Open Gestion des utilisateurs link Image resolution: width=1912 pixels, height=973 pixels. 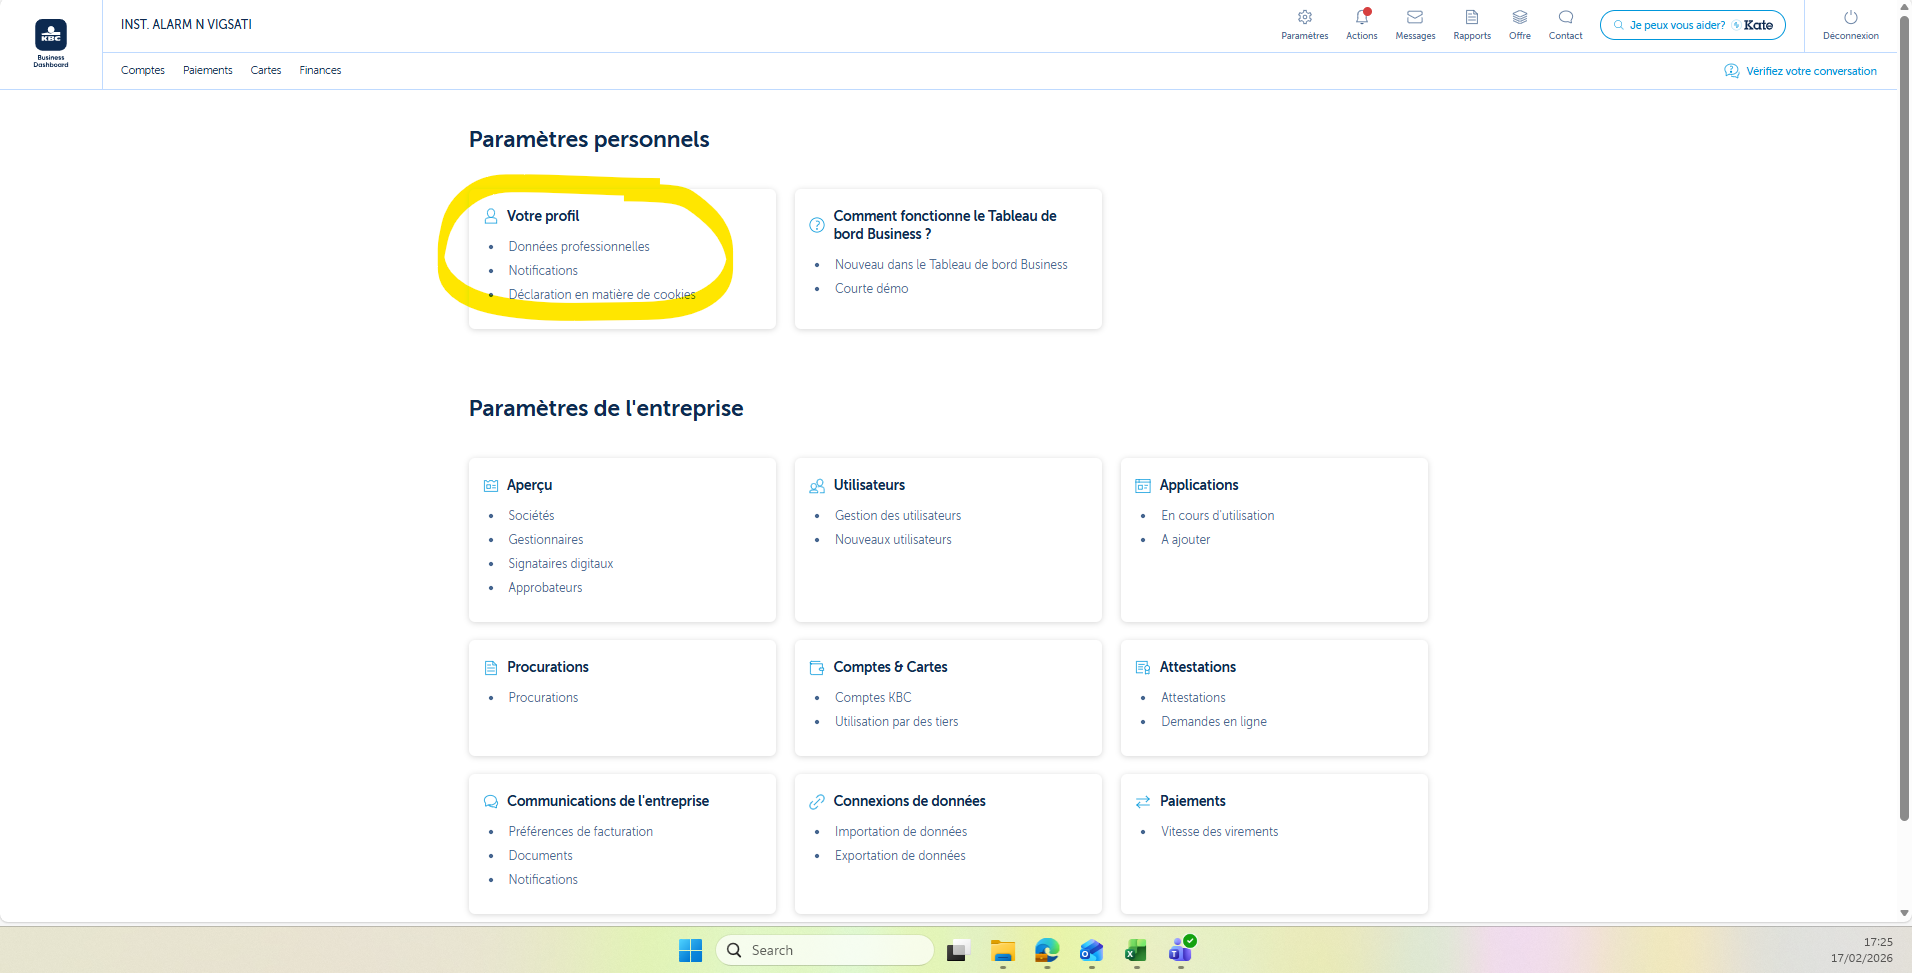coord(898,516)
